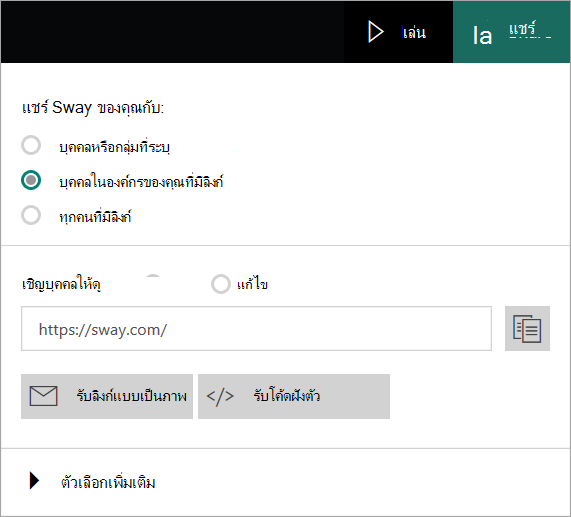Image resolution: width=571 pixels, height=517 pixels.
Task: Click the เชิญบุคคลให้ดู label
Action: [x=61, y=284]
